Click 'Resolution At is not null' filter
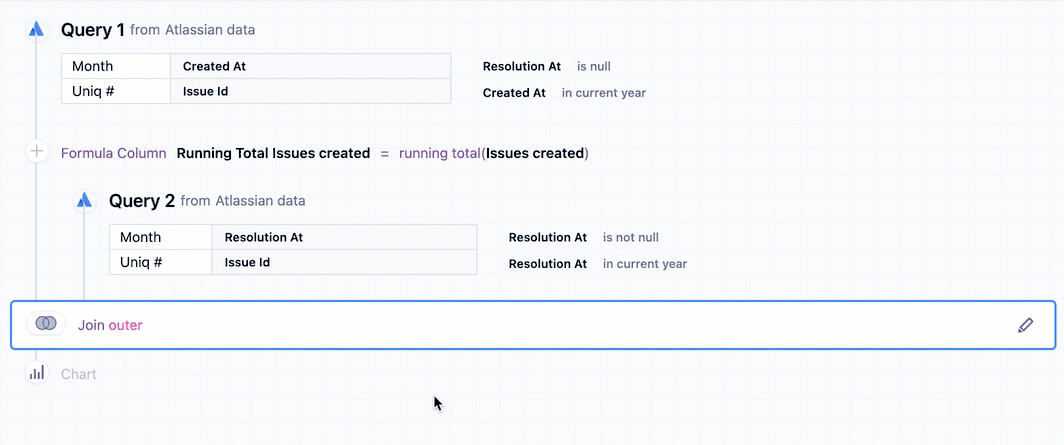Image resolution: width=1064 pixels, height=445 pixels. (584, 237)
